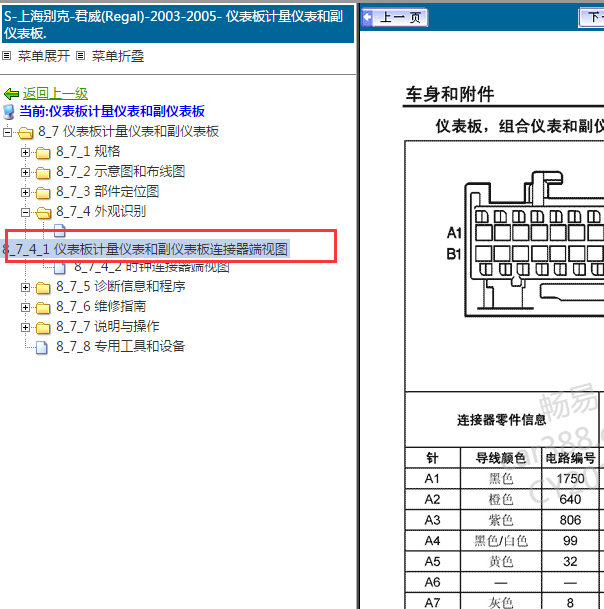Screen dimensions: 604x609
Task: Click document icon of 8_7_8 专用工具和设备
Action: point(42,348)
